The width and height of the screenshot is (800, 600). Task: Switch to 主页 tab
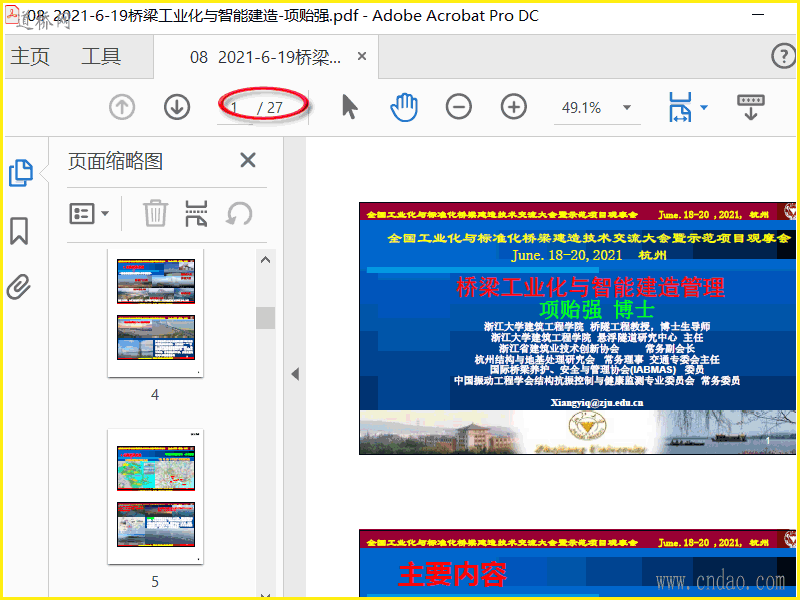(30, 57)
